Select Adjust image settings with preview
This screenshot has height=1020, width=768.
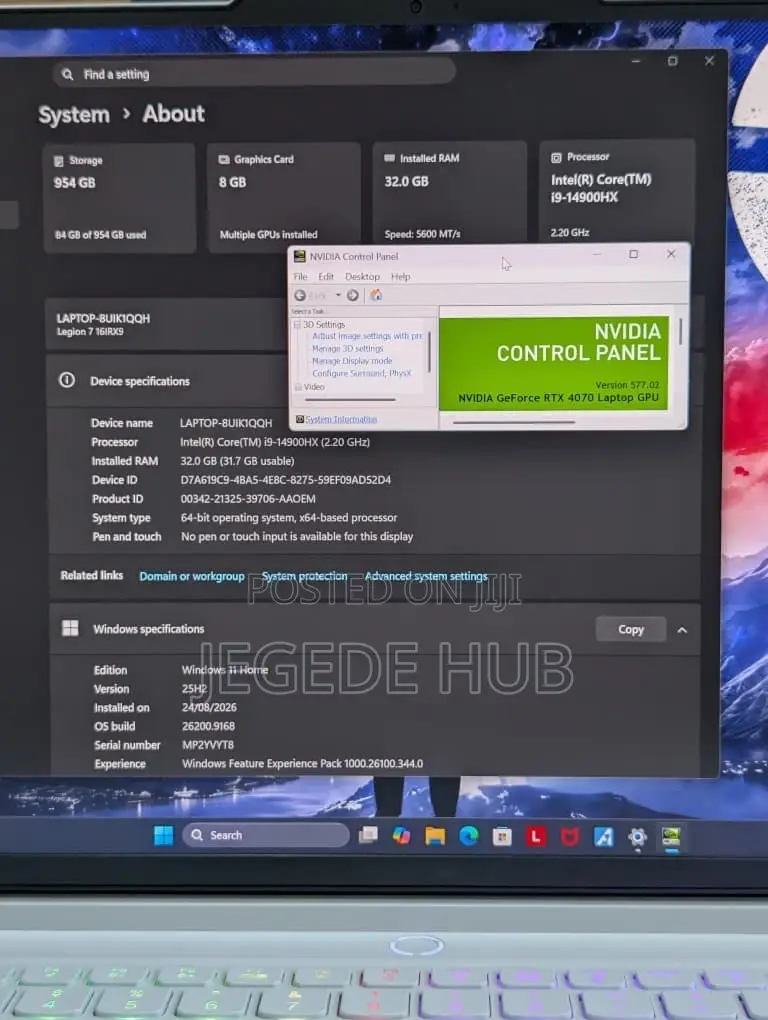tap(367, 336)
